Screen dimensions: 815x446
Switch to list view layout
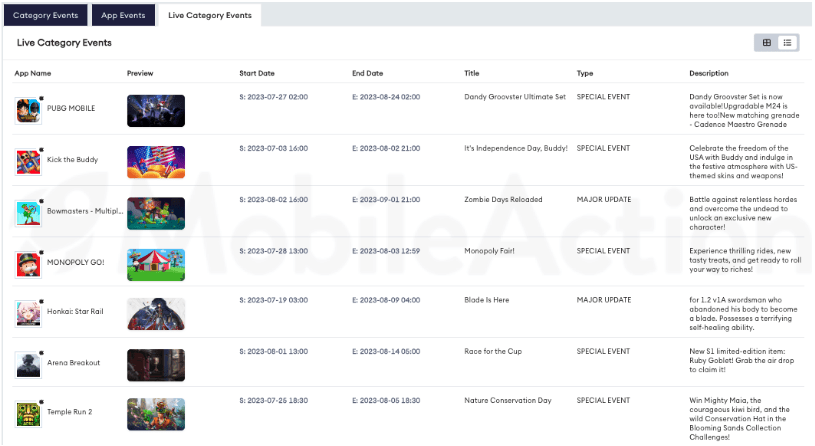pyautogui.click(x=787, y=43)
